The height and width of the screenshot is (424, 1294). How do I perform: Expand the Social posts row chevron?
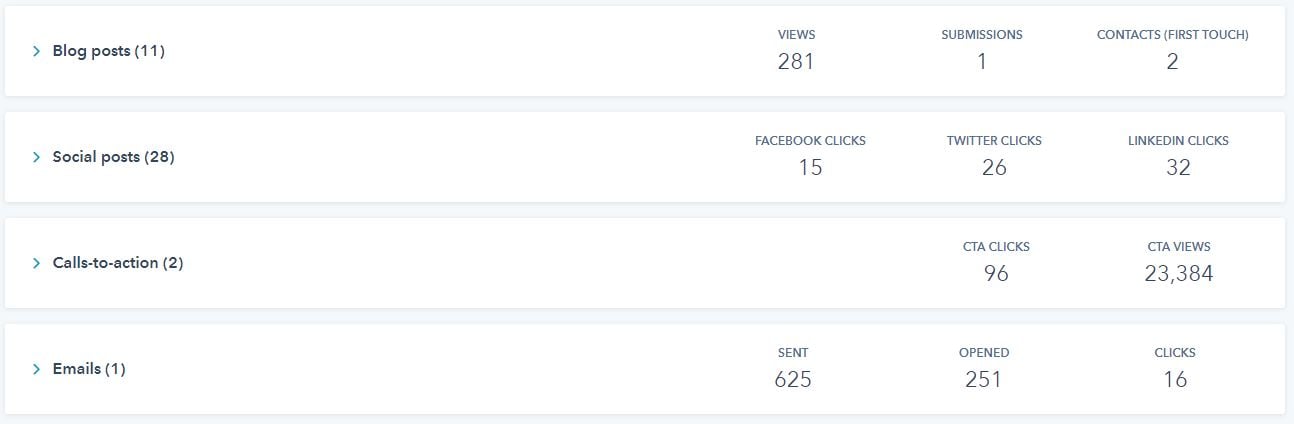pos(37,157)
